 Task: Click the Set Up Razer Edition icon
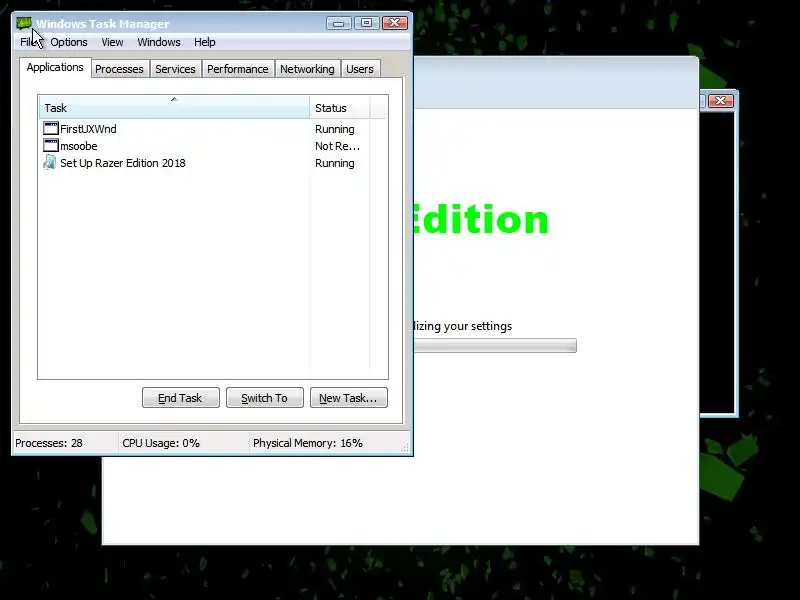click(50, 163)
